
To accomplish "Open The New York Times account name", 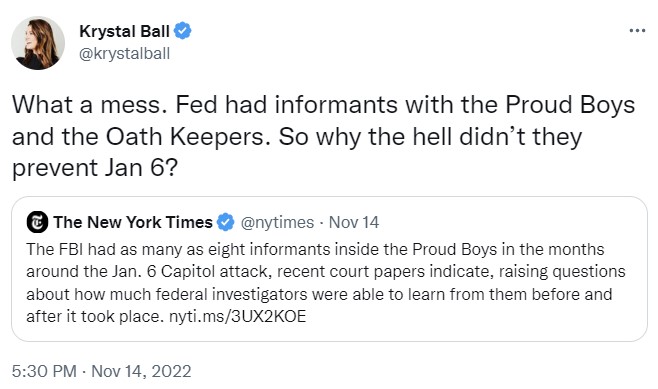I will [x=133, y=222].
